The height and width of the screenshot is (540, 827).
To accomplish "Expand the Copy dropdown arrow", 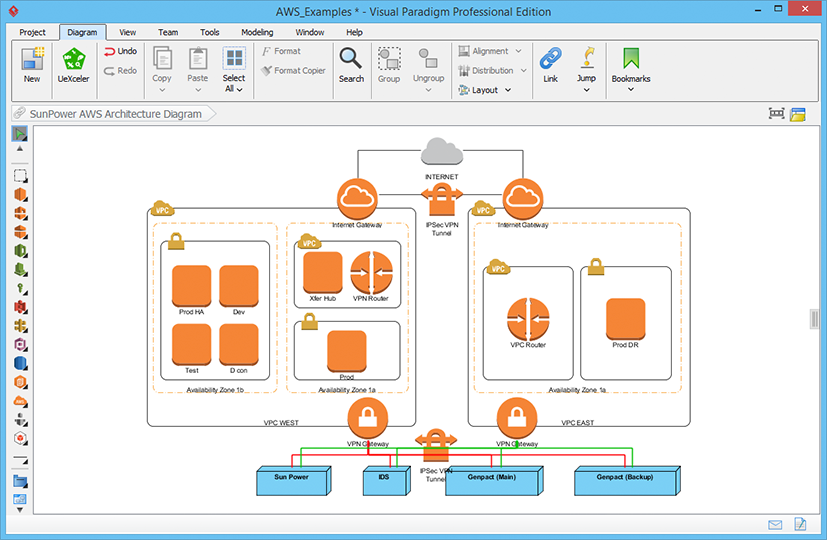I will click(x=162, y=90).
